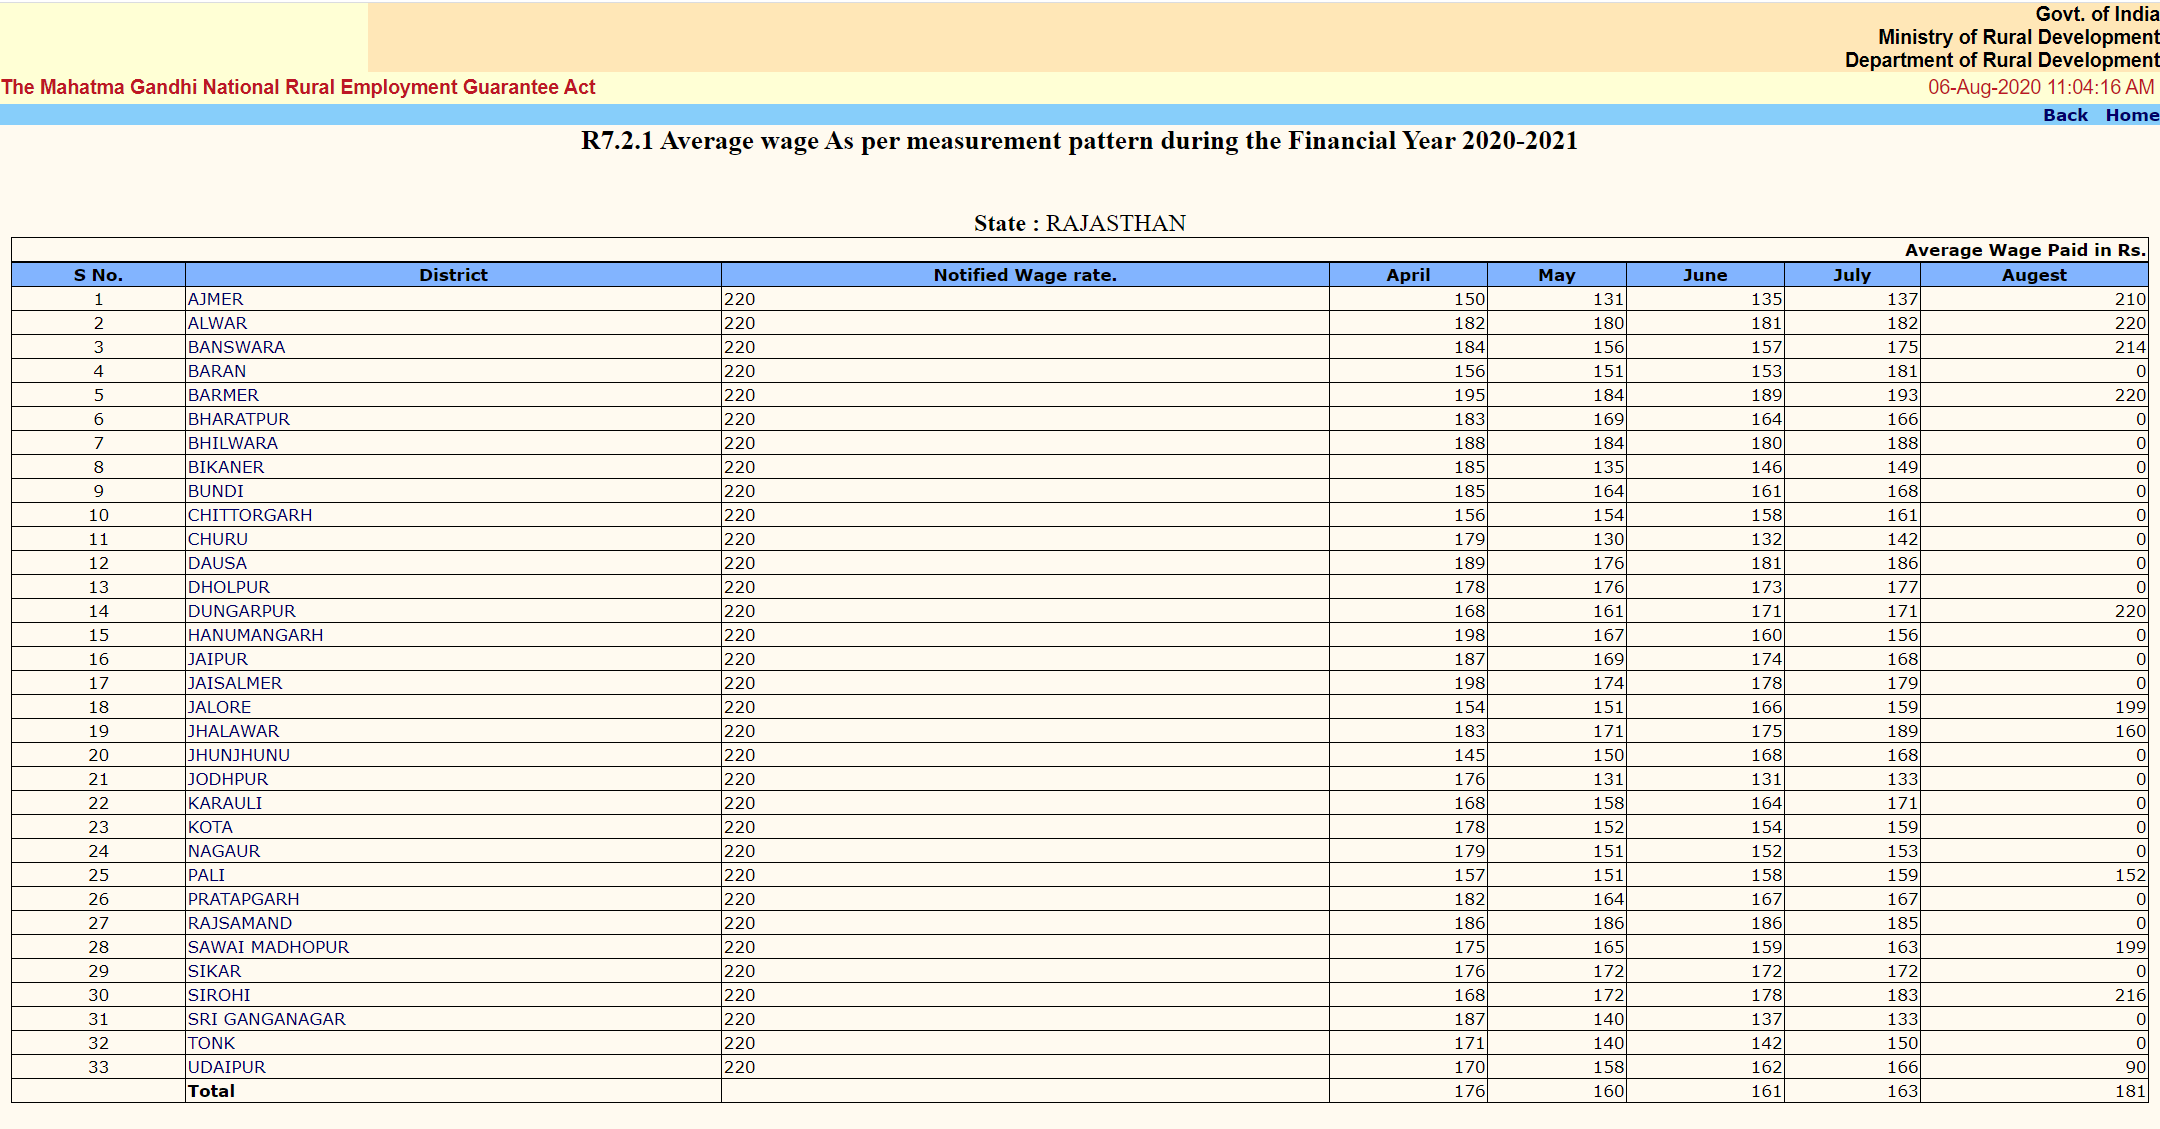The image size is (2160, 1129).
Task: Select CHITTORGARH district link
Action: (x=250, y=515)
